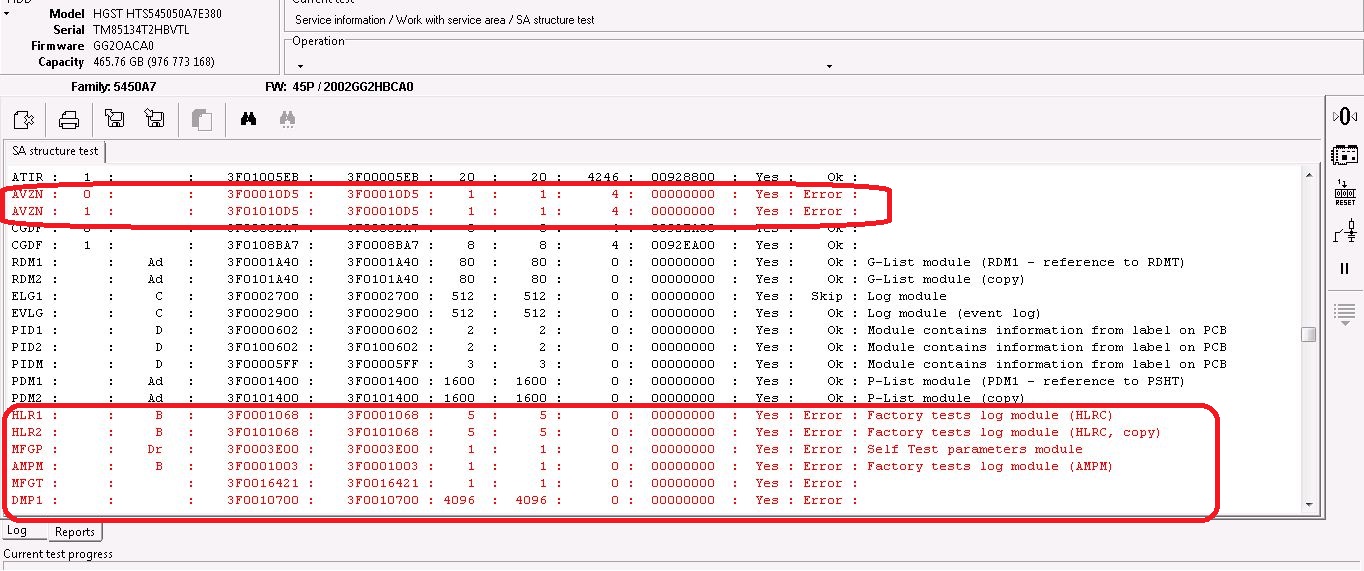
Task: Click the PDM2 row label
Action: (27, 398)
